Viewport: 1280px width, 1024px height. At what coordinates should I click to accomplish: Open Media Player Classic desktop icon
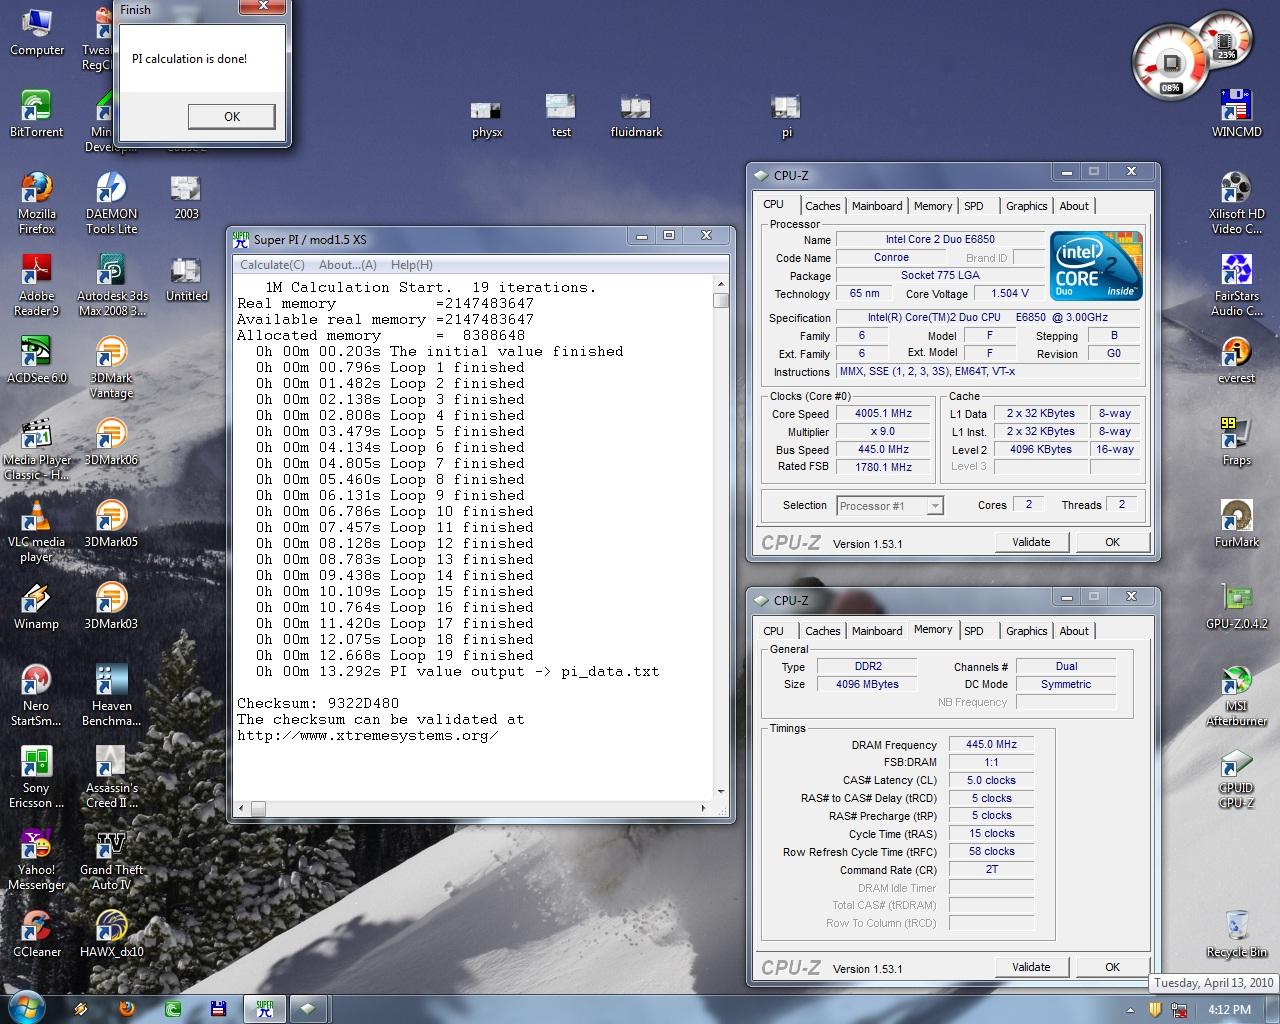tap(37, 448)
